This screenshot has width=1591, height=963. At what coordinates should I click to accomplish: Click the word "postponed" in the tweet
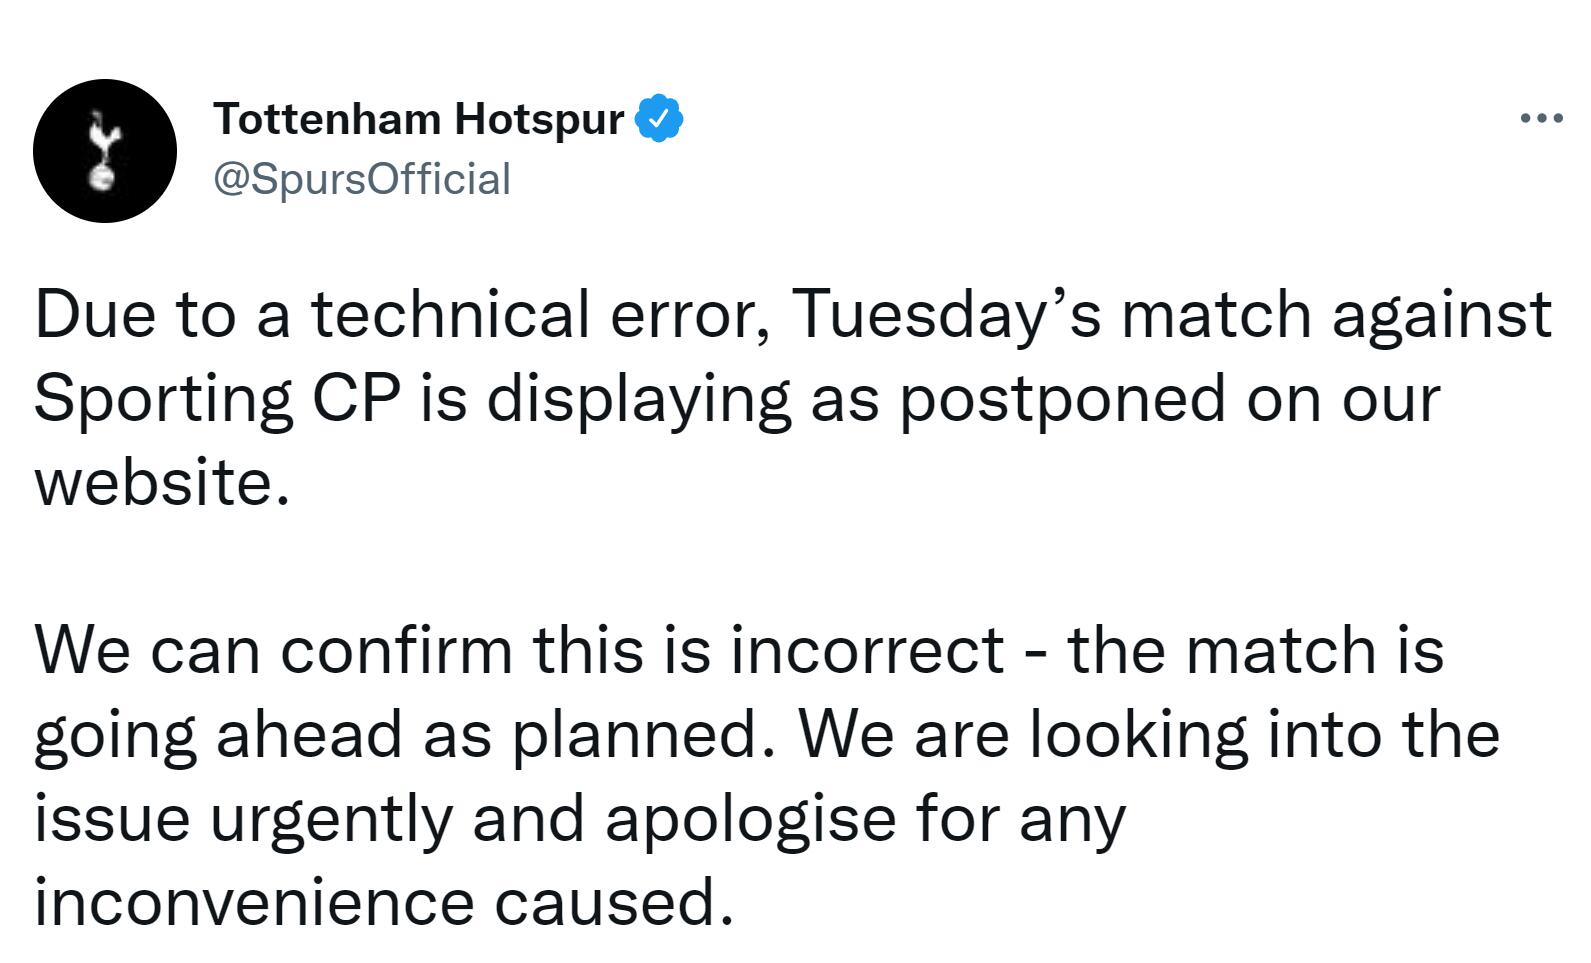pos(1062,400)
